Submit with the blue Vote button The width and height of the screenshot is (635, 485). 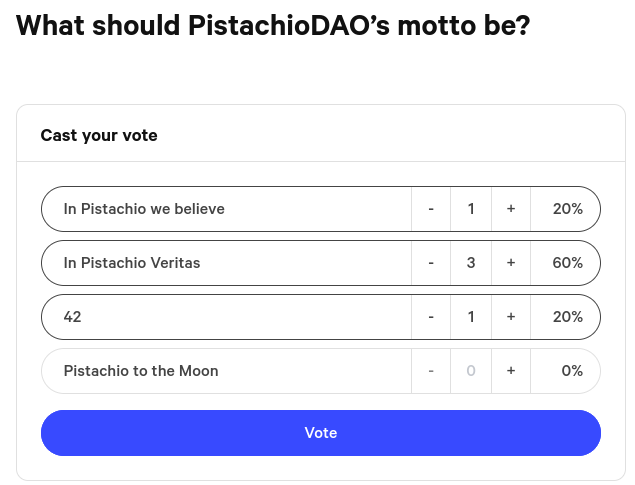(x=320, y=433)
